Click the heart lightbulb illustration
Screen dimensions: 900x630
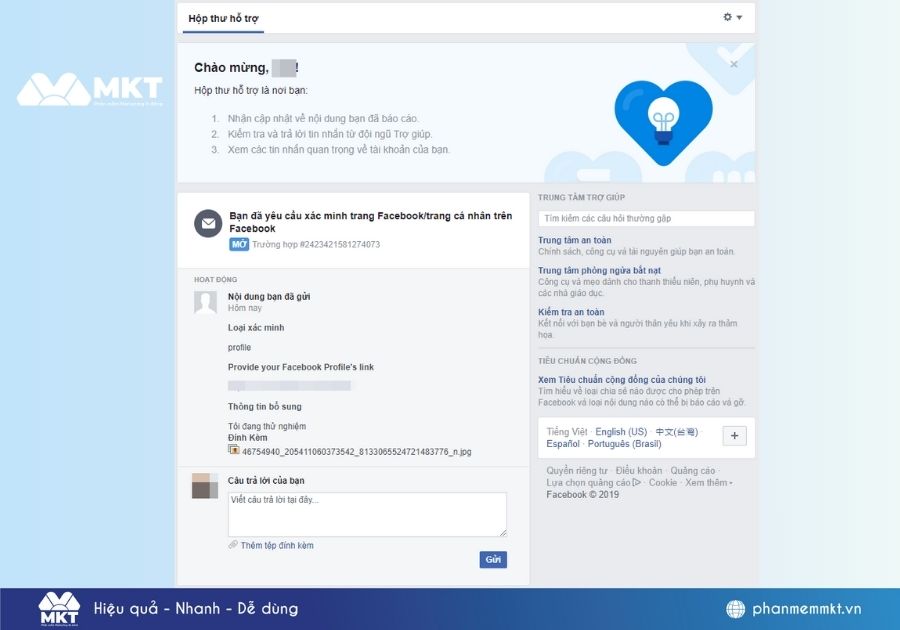pyautogui.click(x=664, y=122)
